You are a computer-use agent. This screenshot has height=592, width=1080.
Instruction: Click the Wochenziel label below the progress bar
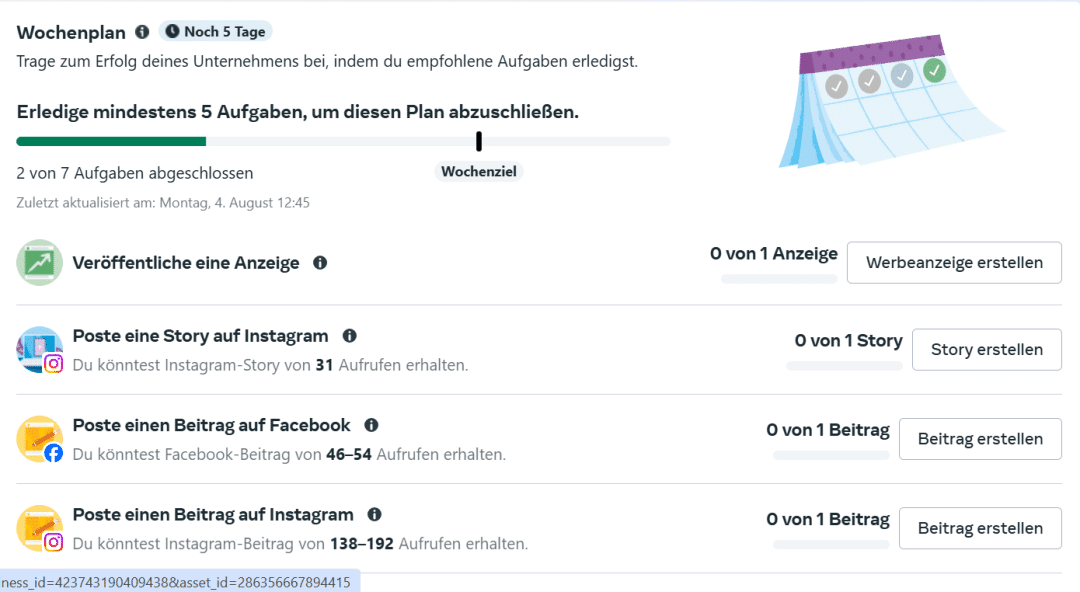(480, 172)
